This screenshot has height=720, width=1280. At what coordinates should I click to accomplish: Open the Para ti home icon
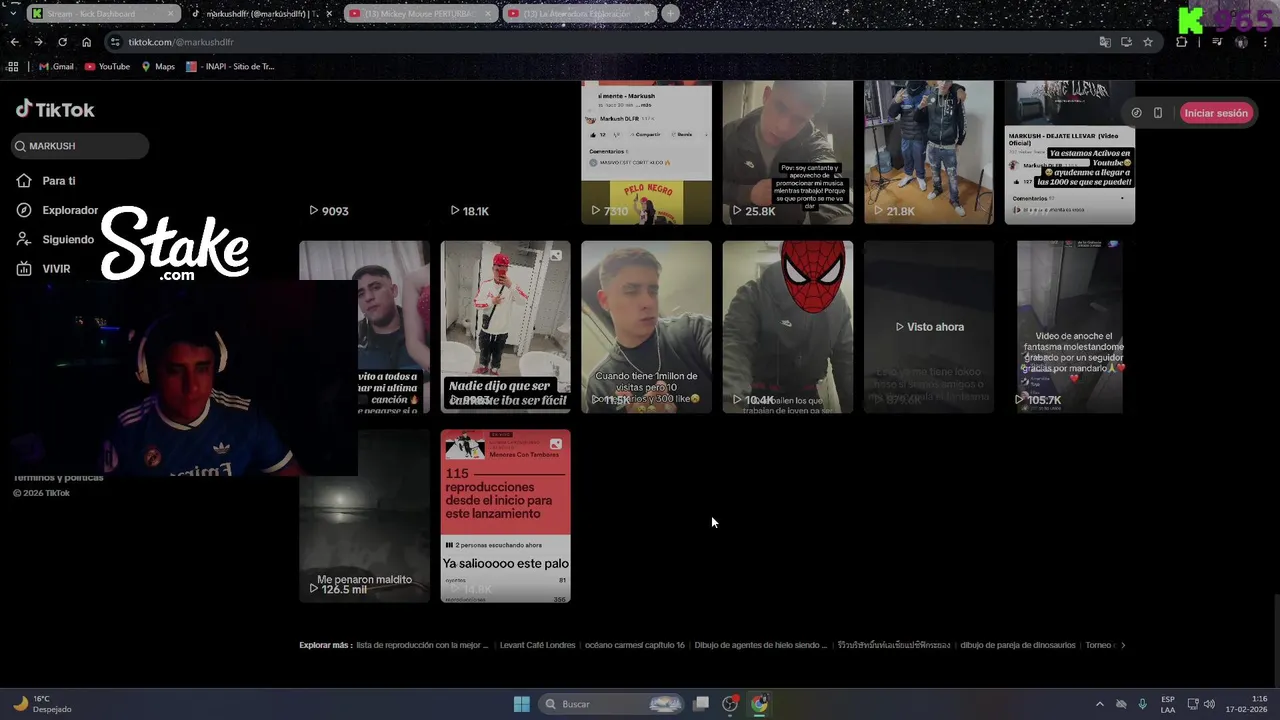click(24, 181)
